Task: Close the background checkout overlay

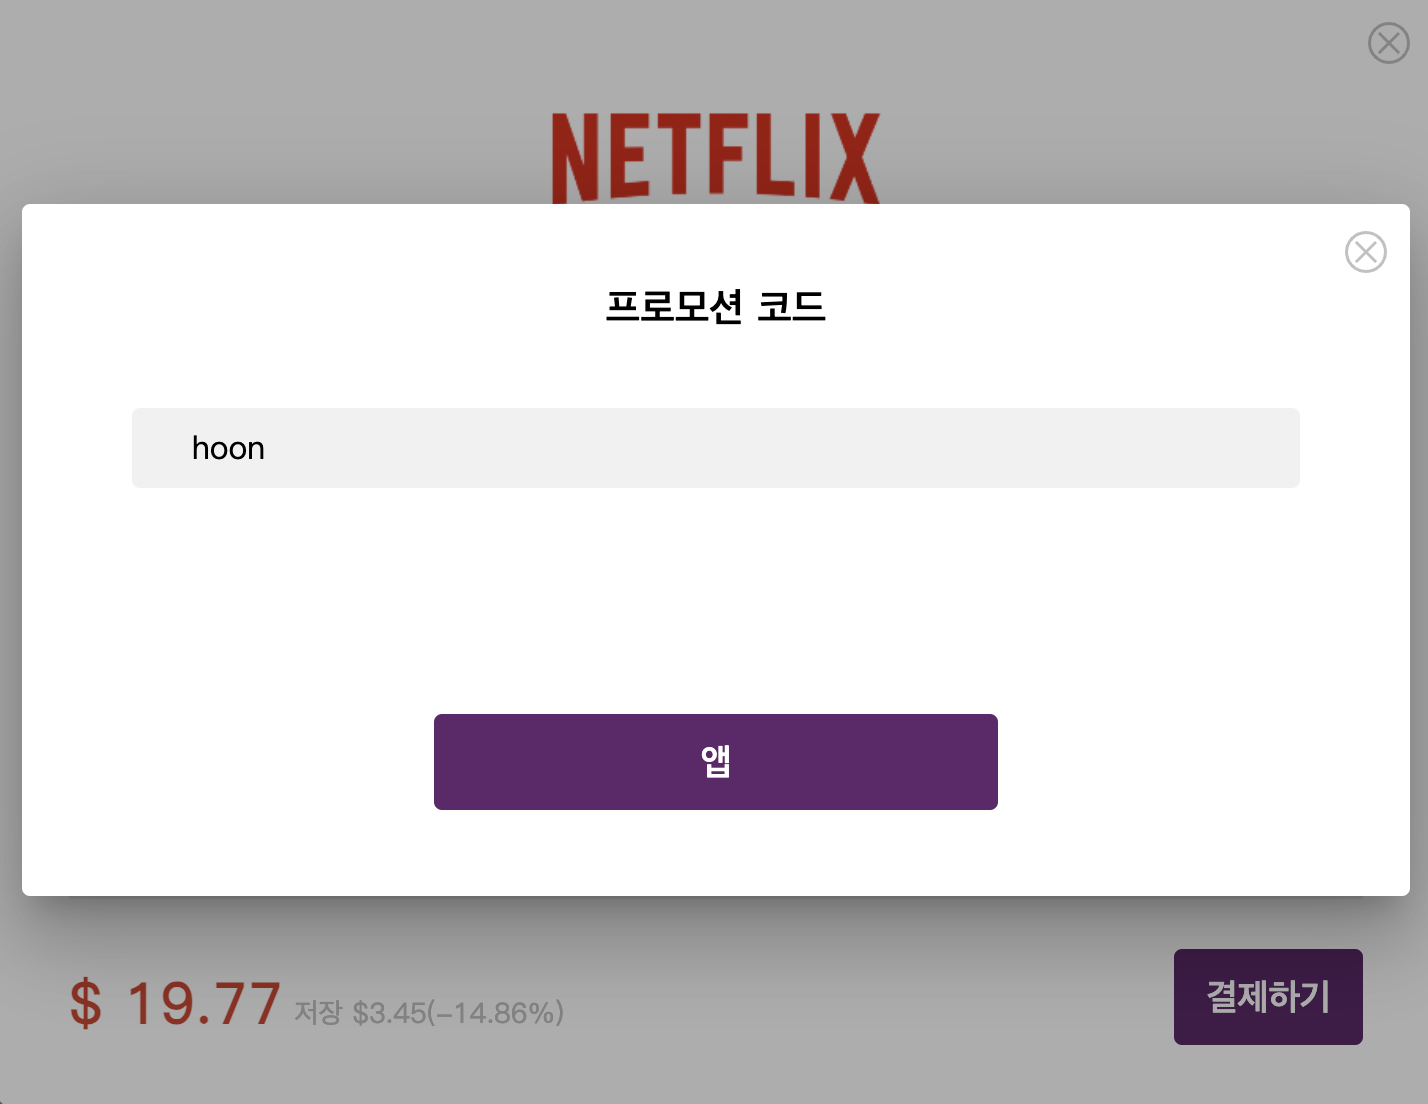Action: [1388, 43]
